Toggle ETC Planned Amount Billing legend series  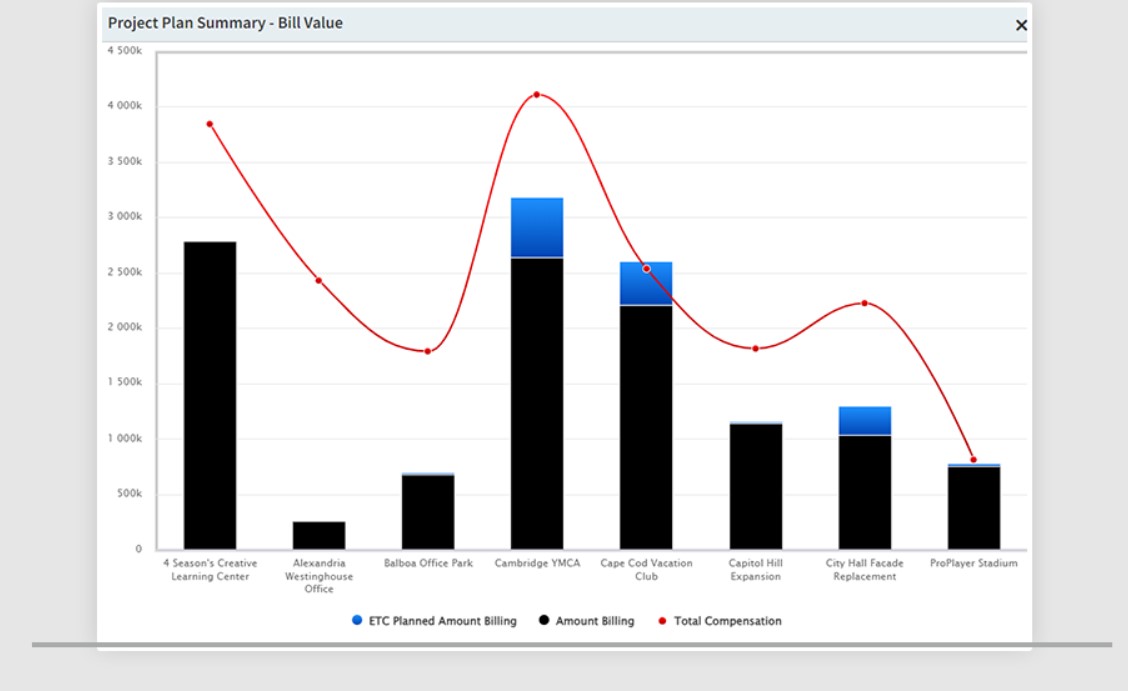click(x=434, y=621)
